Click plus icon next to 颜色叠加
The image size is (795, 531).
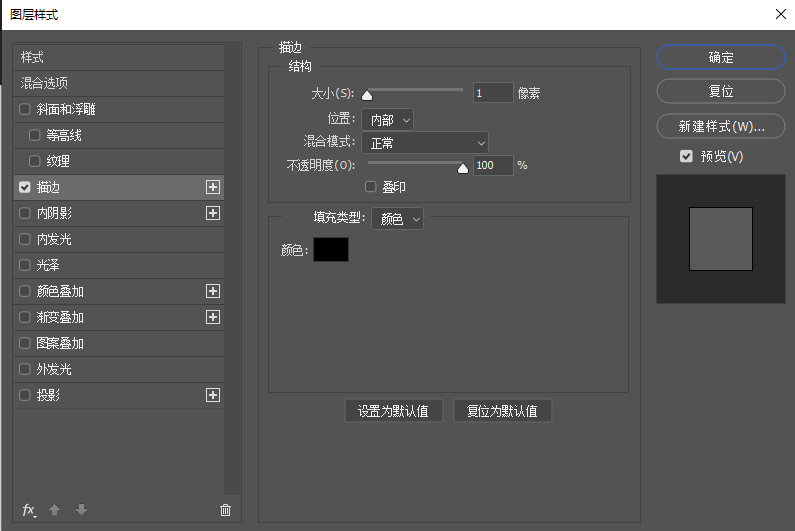[x=213, y=291]
